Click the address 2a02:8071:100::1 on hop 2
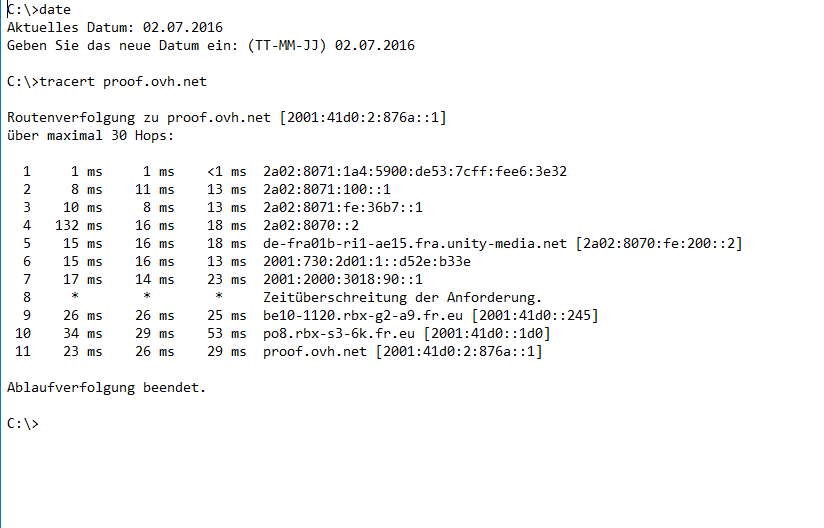The image size is (824, 528). [x=326, y=189]
